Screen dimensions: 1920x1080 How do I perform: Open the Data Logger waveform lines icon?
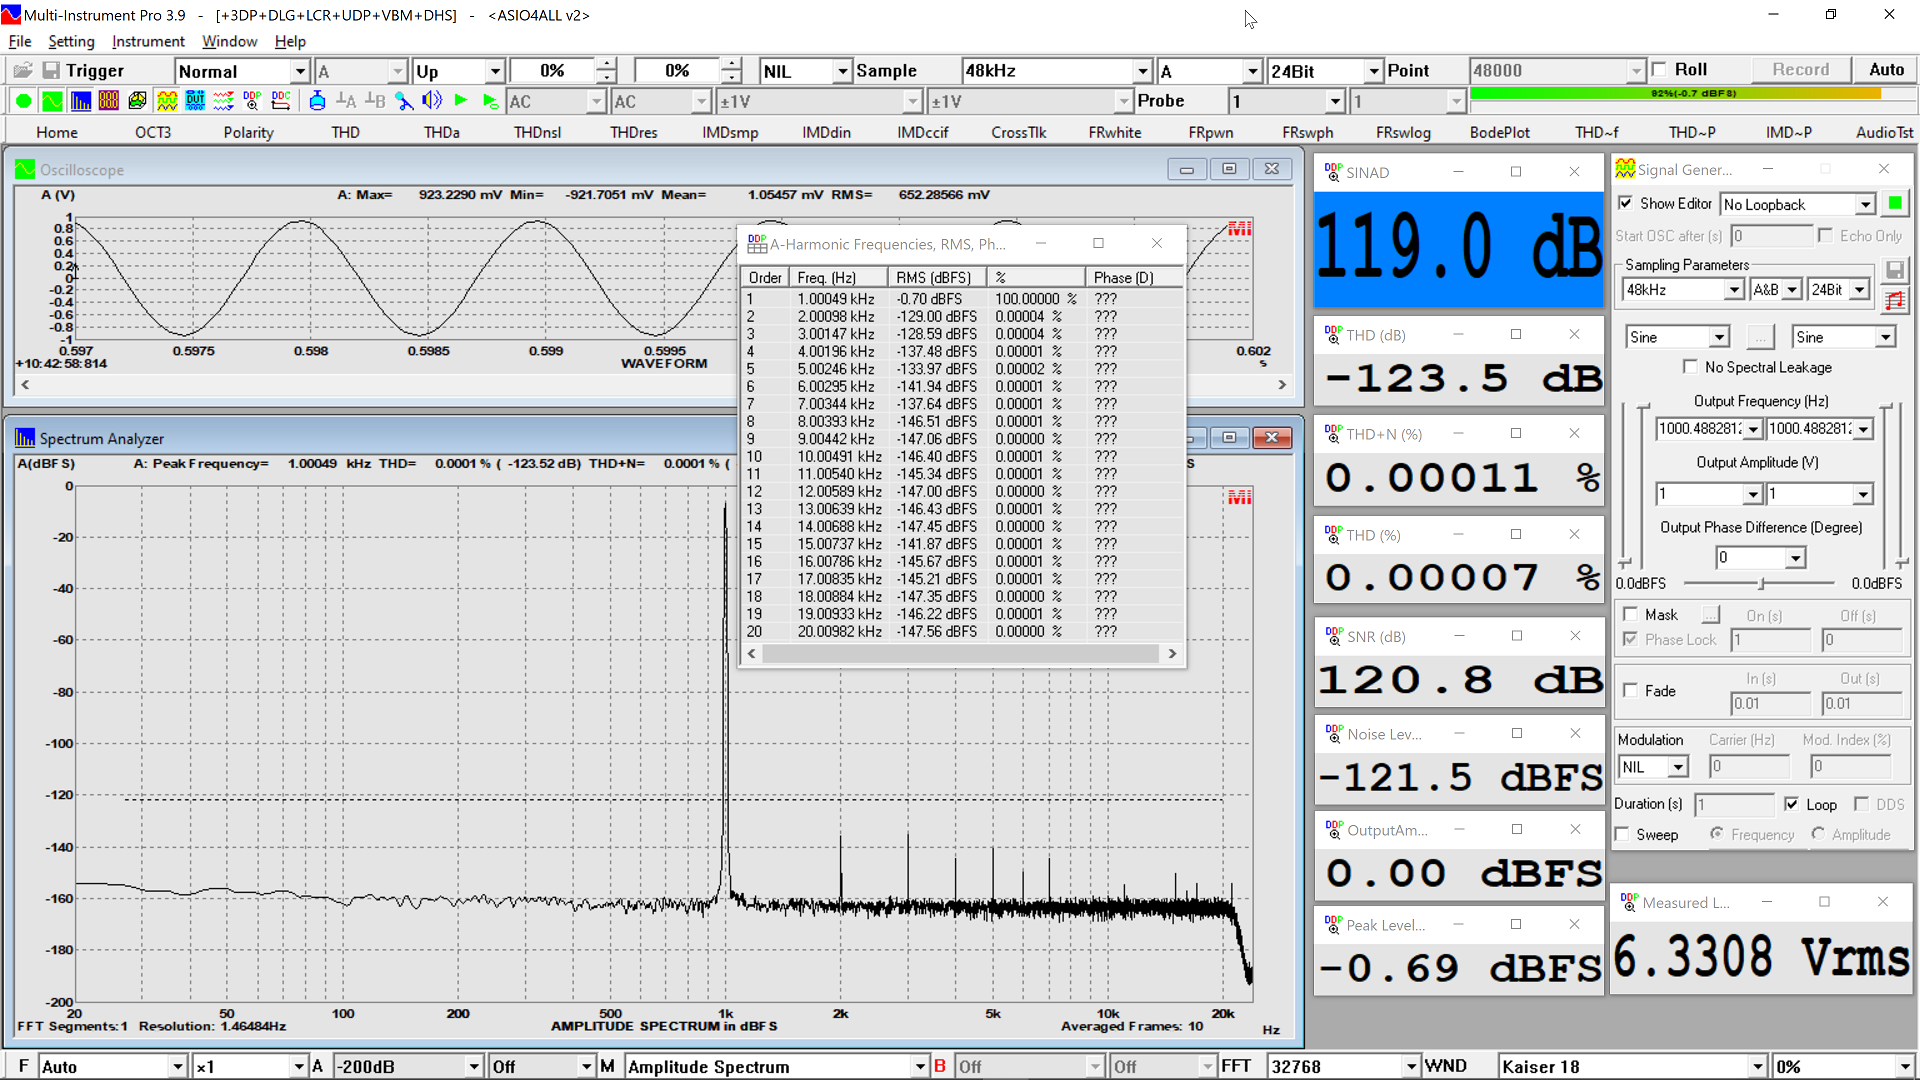click(x=224, y=100)
